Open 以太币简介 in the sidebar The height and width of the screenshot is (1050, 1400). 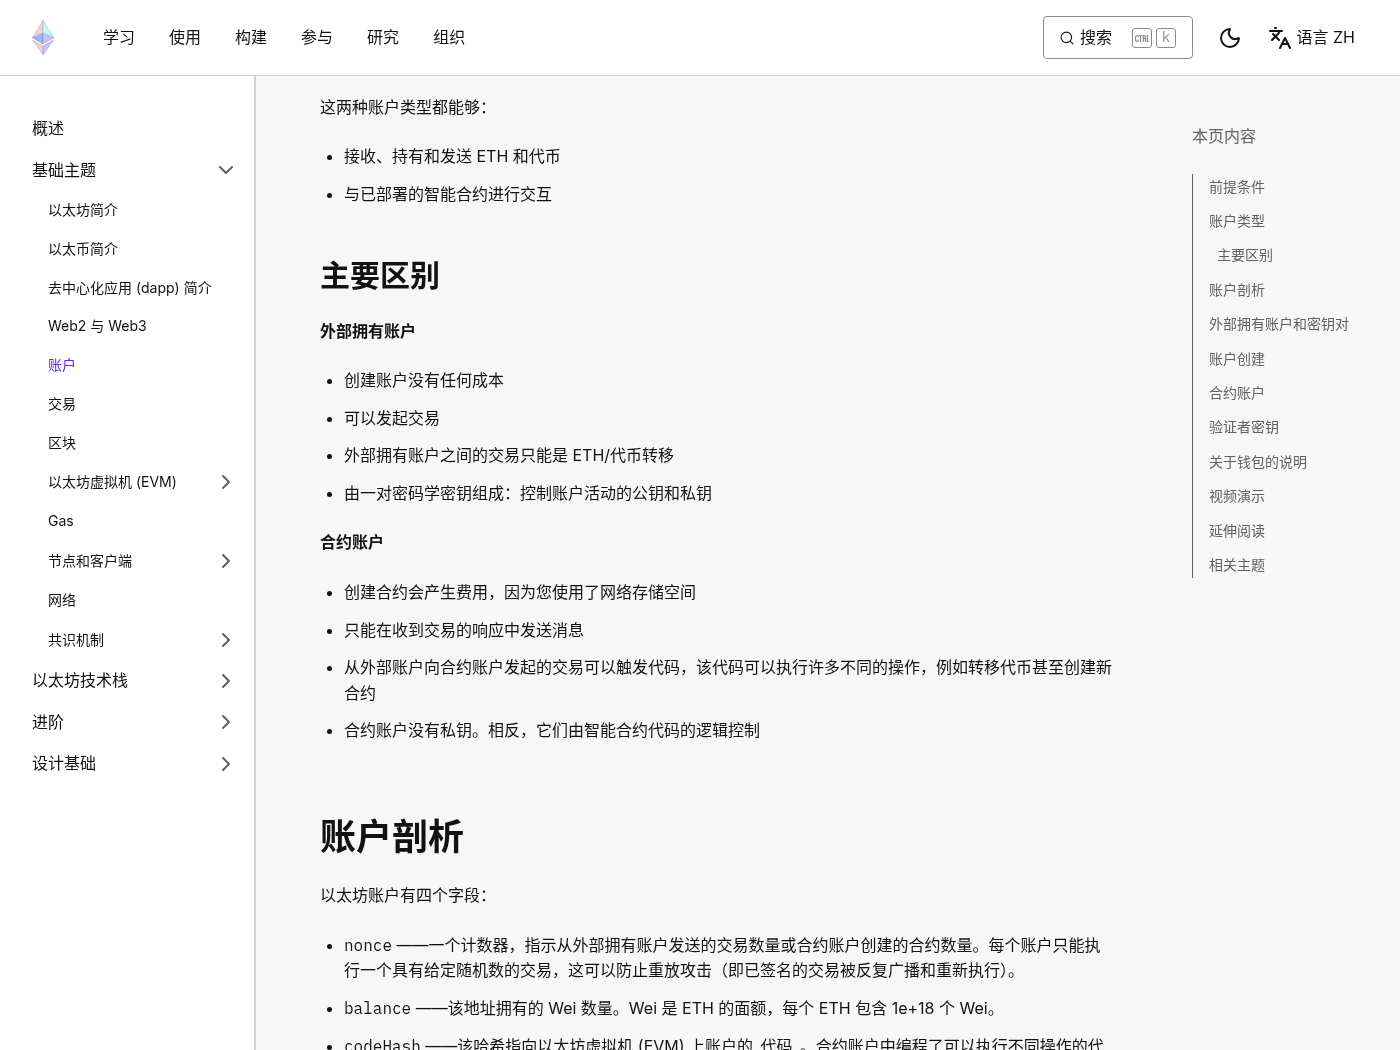pos(83,249)
